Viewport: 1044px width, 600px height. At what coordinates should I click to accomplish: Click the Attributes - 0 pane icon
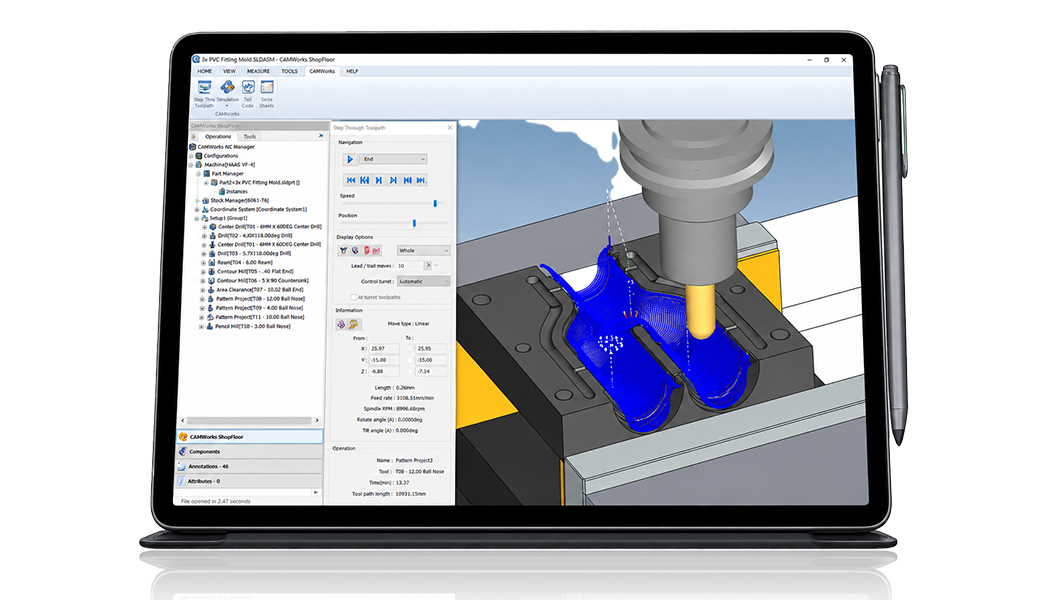point(181,481)
